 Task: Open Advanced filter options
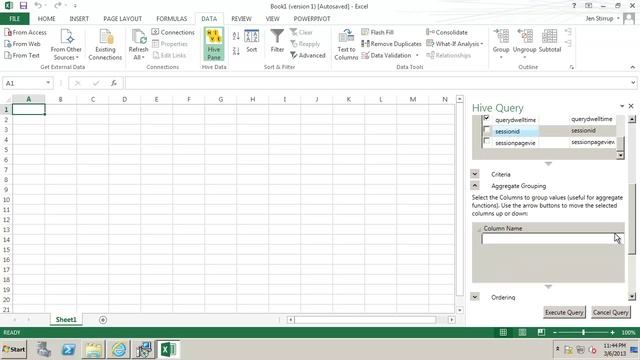pos(308,55)
